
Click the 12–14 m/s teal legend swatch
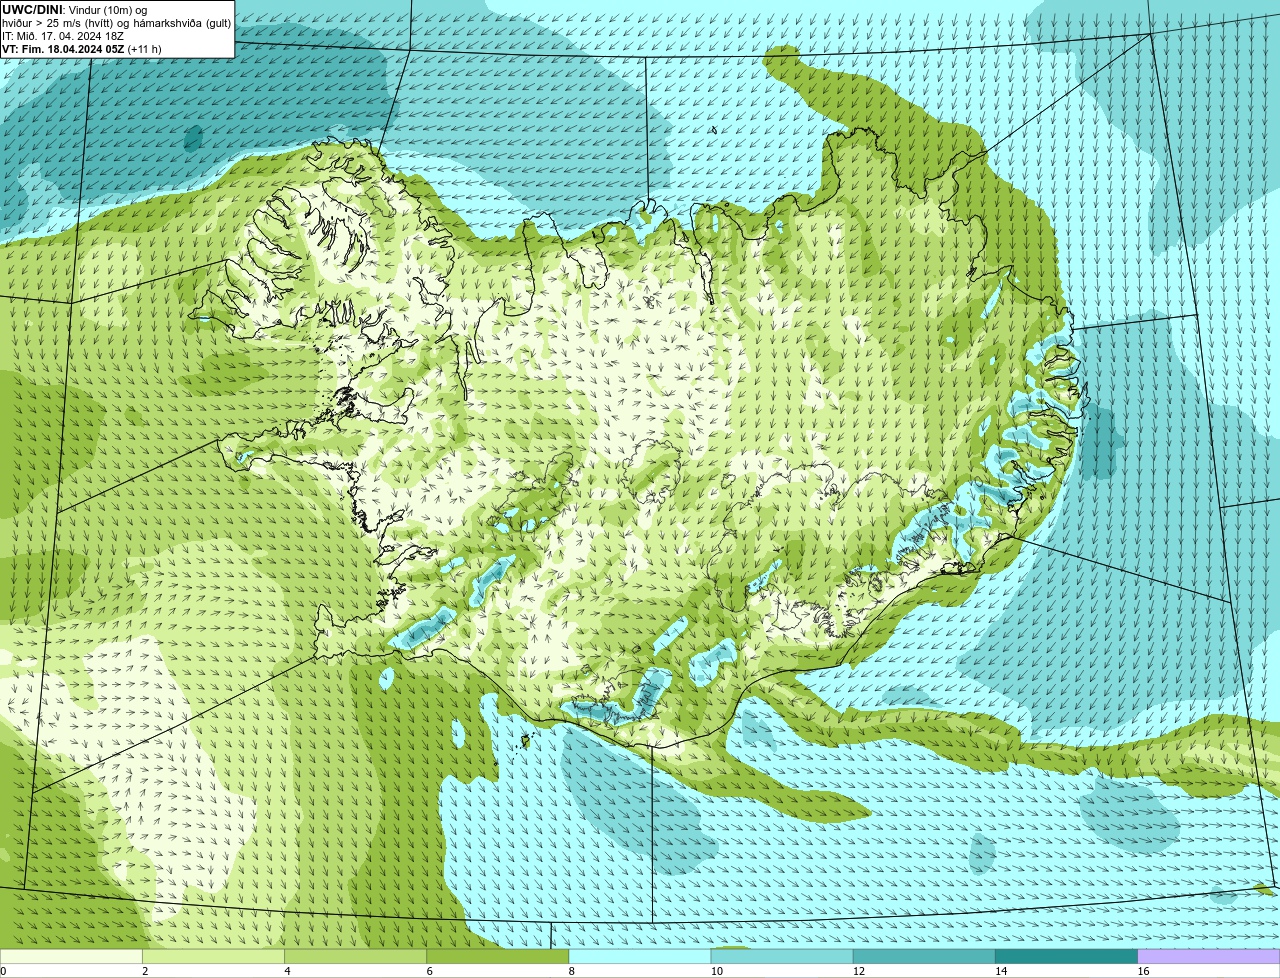pos(924,957)
